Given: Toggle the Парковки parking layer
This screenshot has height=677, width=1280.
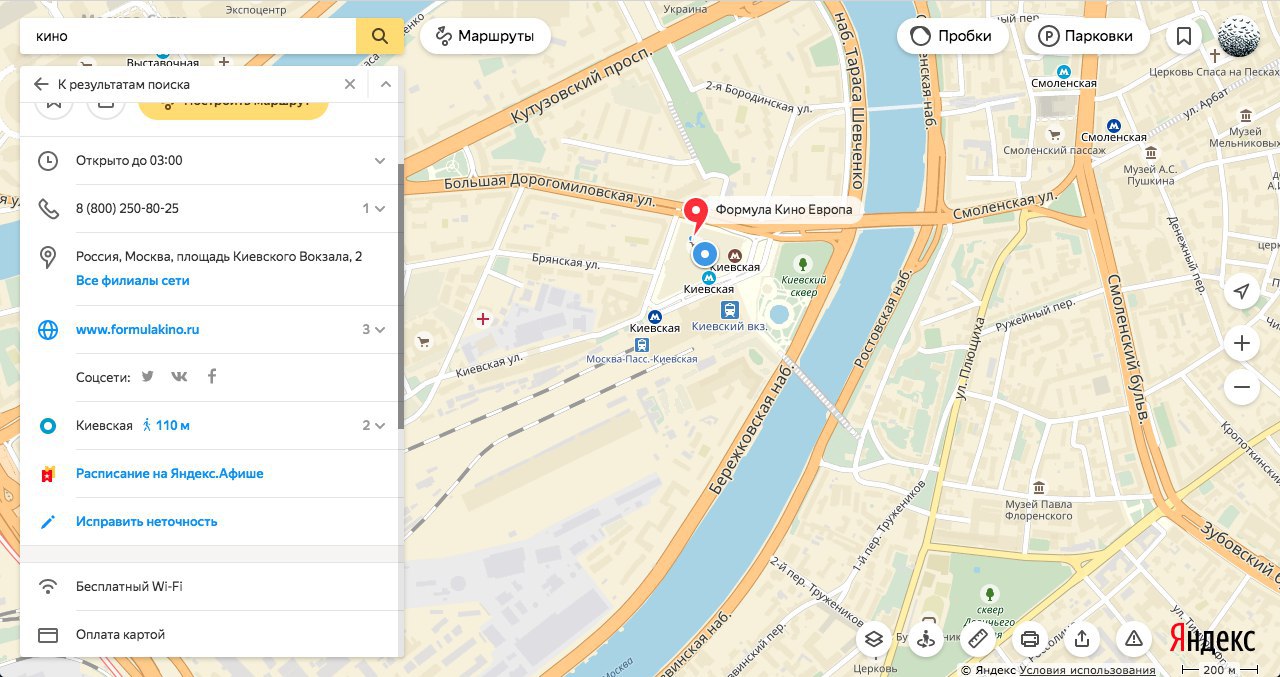Looking at the screenshot, I should pos(1085,36).
